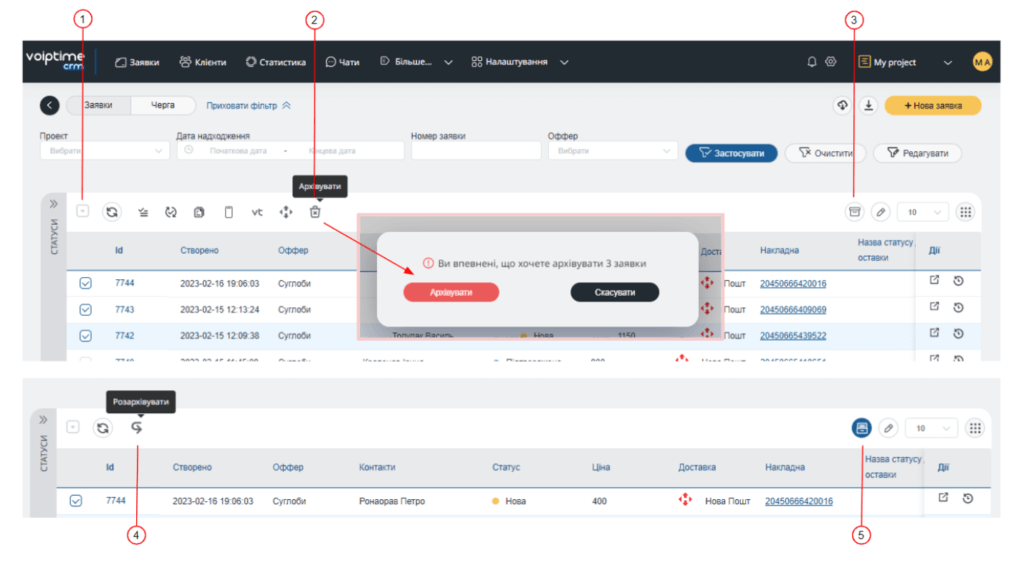Open the My project selector
This screenshot has width=1024, height=565.
click(905, 62)
